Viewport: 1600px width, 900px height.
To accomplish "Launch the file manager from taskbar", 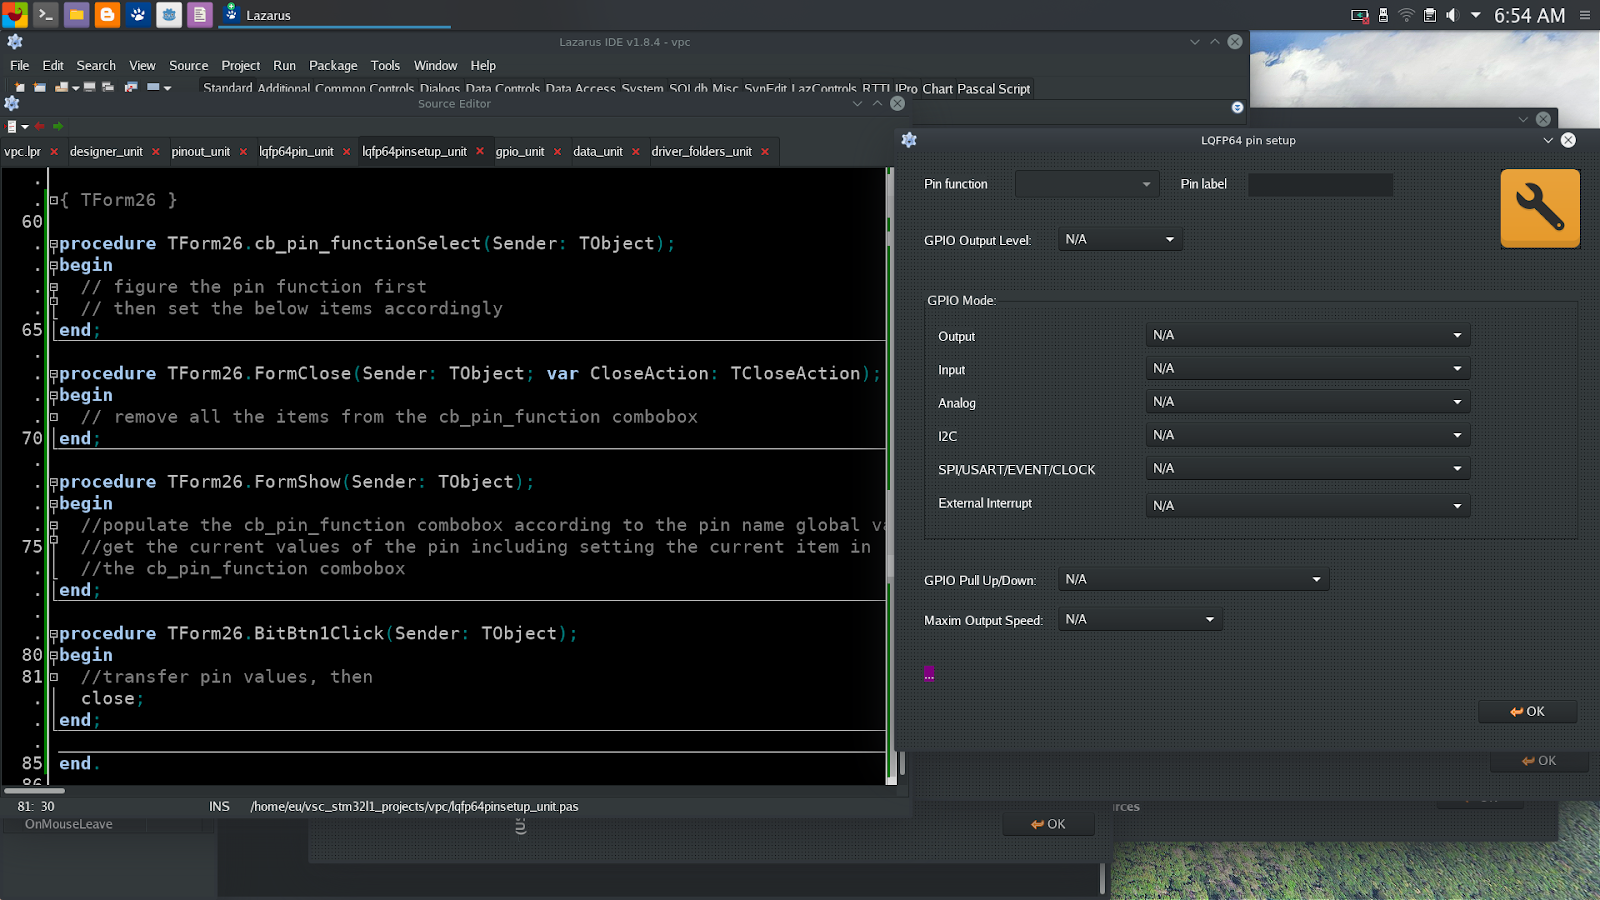I will (x=76, y=15).
